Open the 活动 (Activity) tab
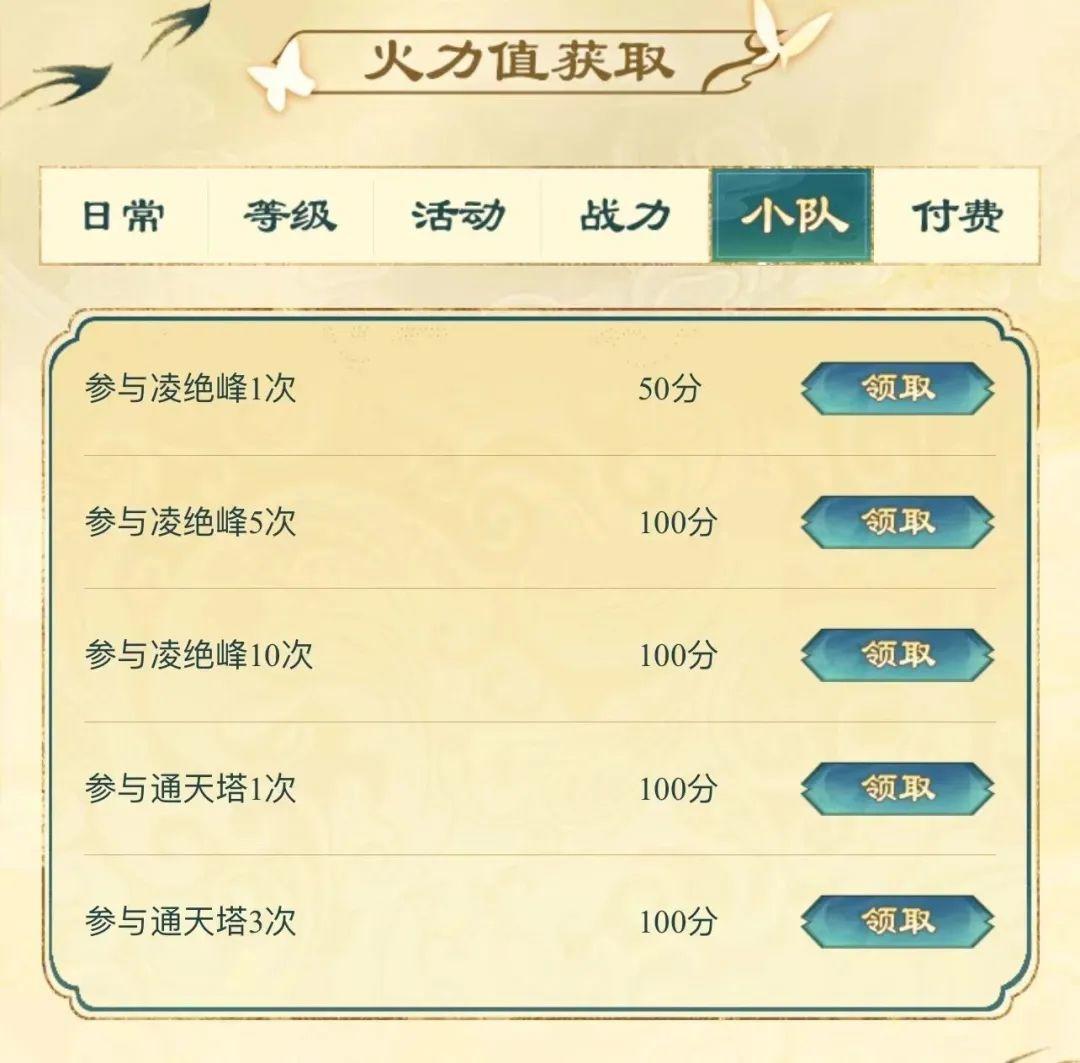 tap(455, 215)
